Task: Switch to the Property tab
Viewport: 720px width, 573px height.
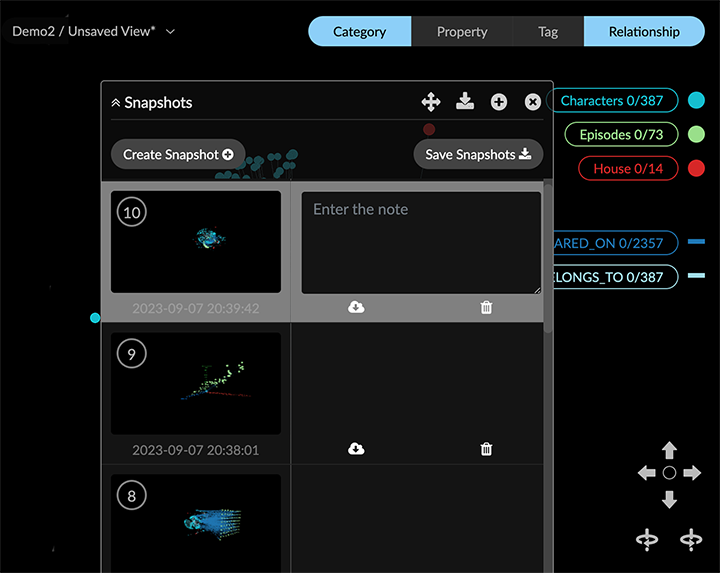Action: pyautogui.click(x=462, y=31)
